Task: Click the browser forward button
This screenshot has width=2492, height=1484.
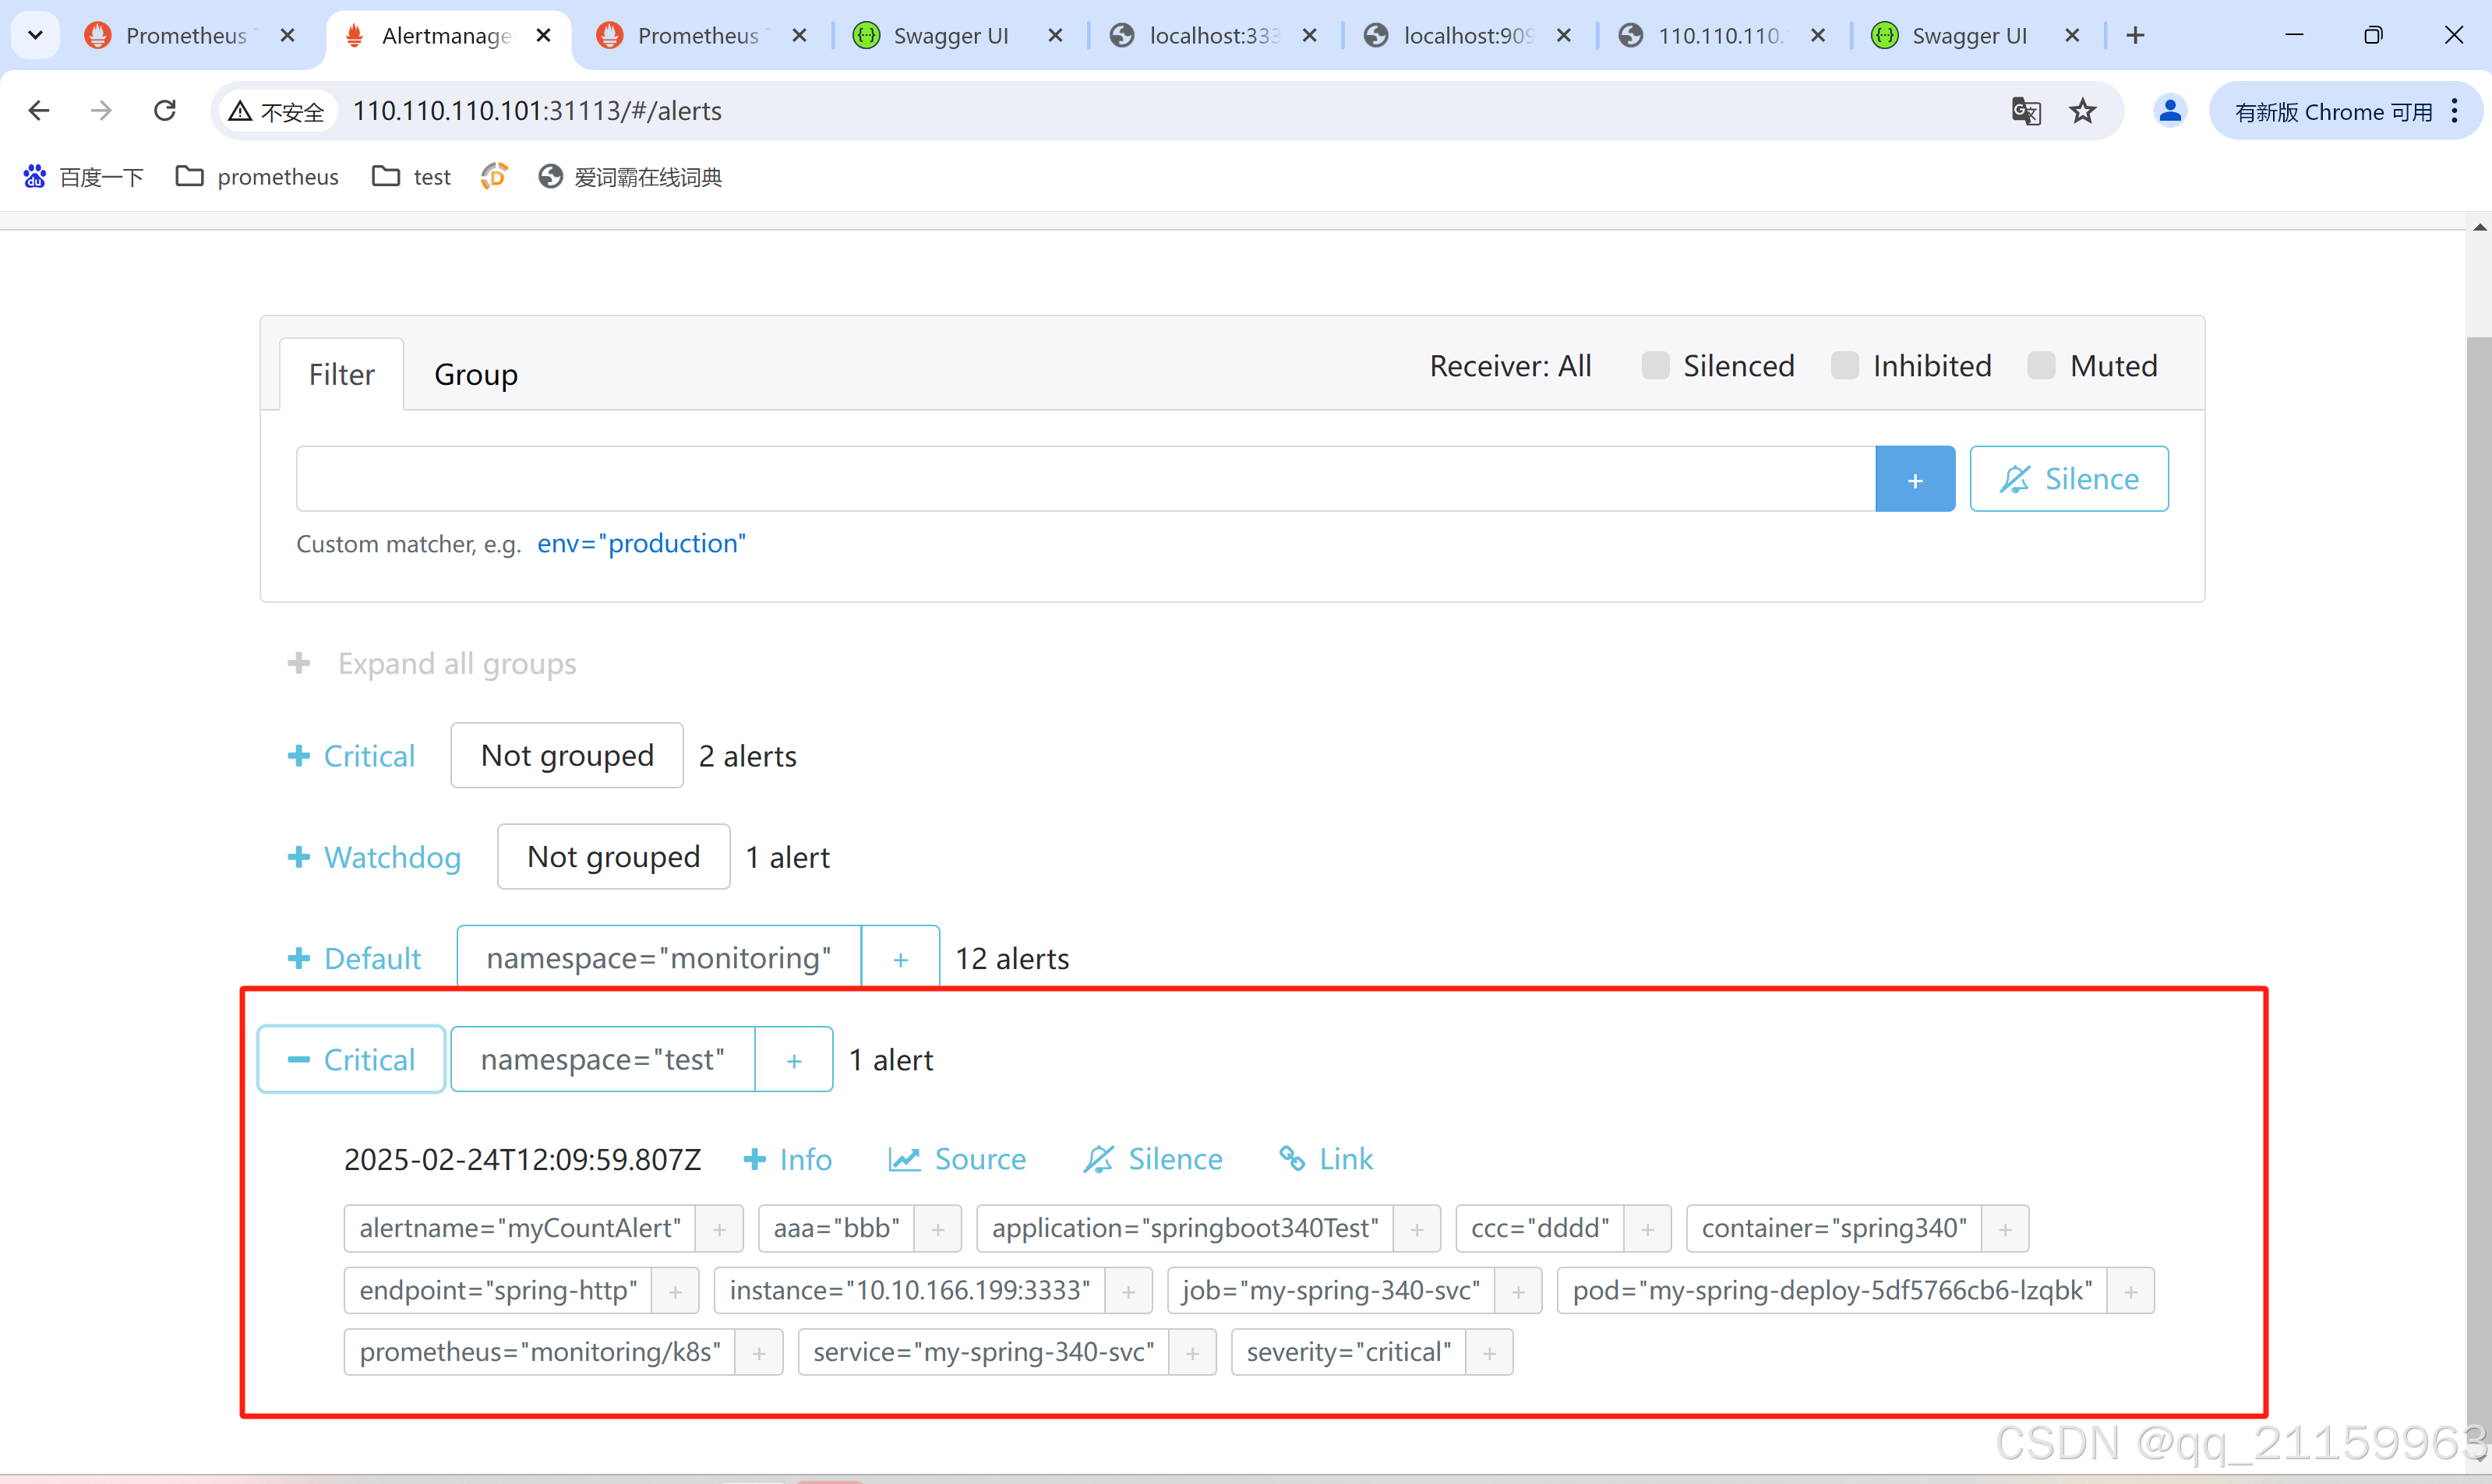Action: 101,110
